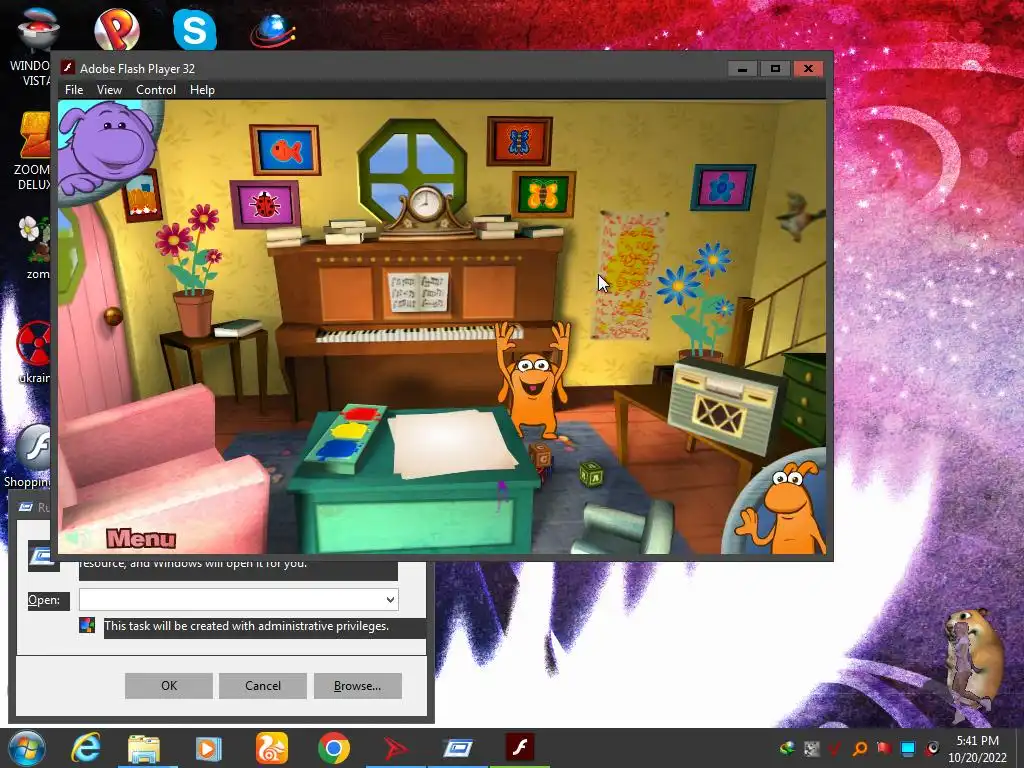
Task: Click the ladybug picture on the wall
Action: tap(265, 204)
